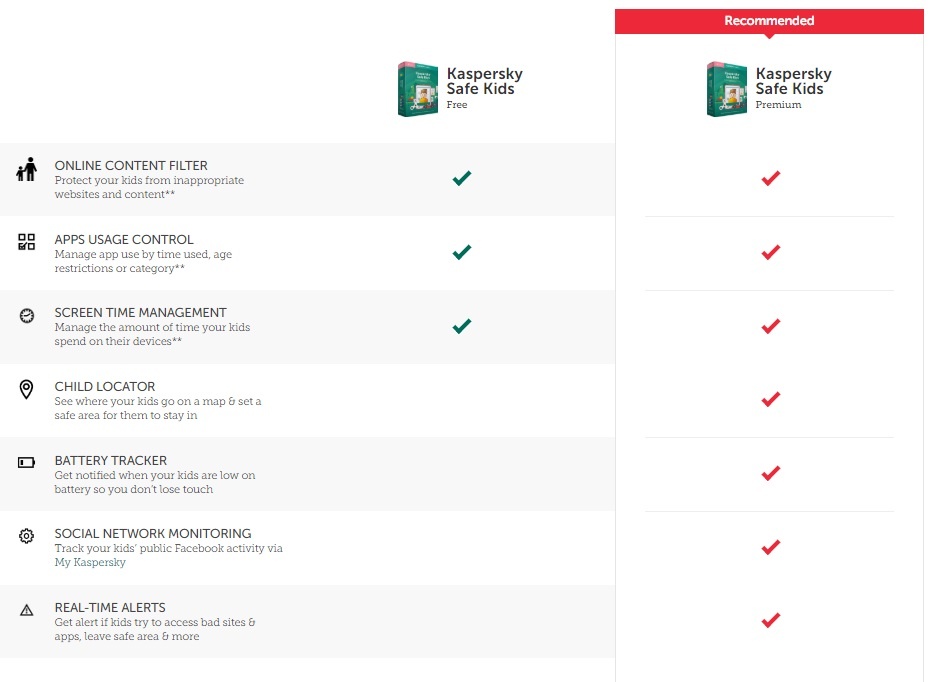This screenshot has height=682, width=932.
Task: Click green checkmark for Apps Usage Control
Action: (x=461, y=252)
